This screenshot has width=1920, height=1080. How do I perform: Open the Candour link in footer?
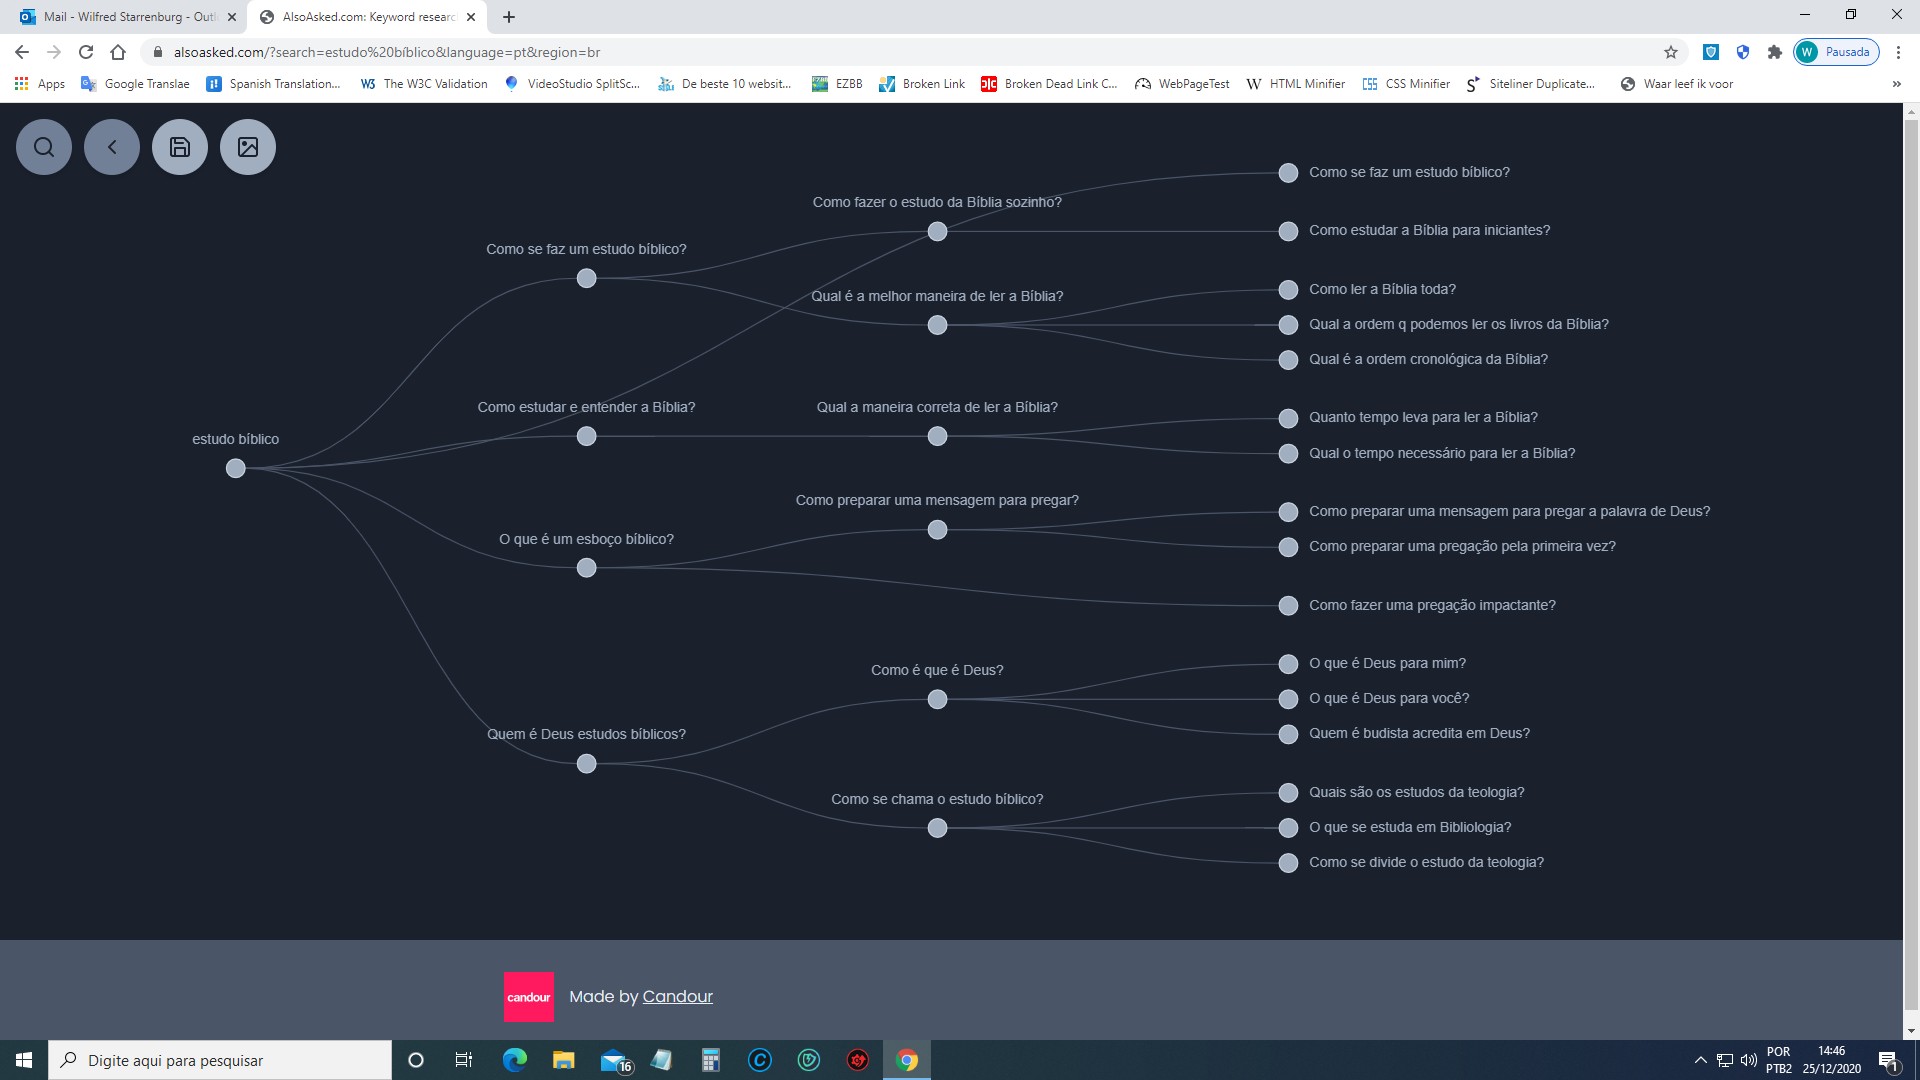coord(677,996)
